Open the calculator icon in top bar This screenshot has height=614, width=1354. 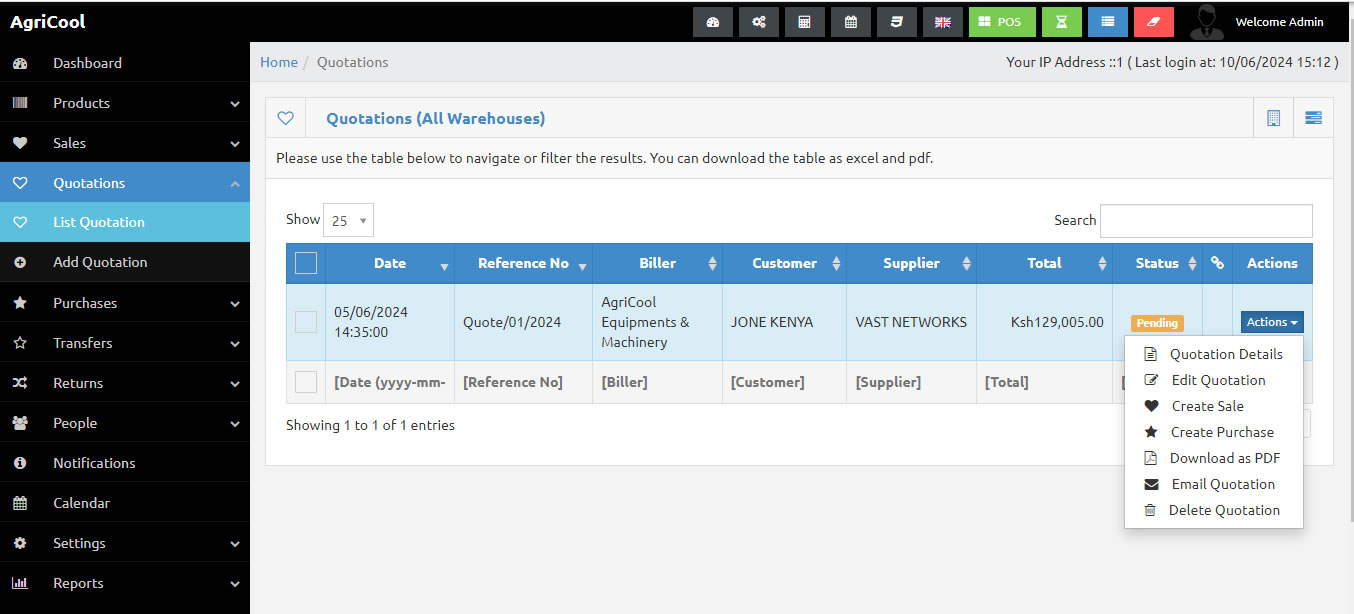click(x=804, y=22)
